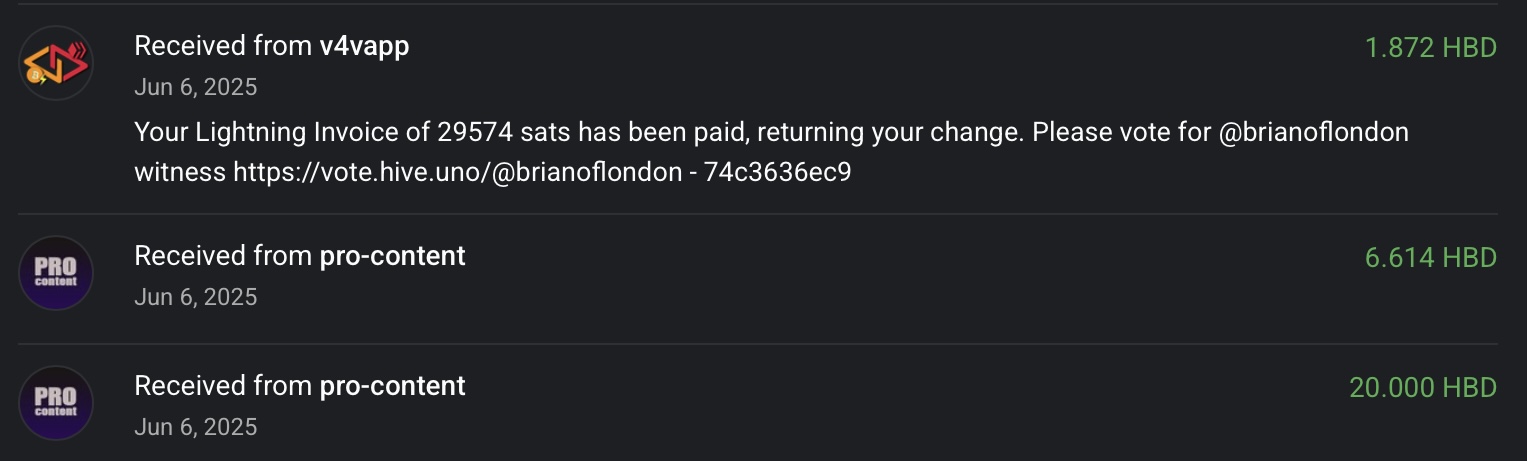
Task: Select the Lightning Invoice memo text
Action: point(771,152)
